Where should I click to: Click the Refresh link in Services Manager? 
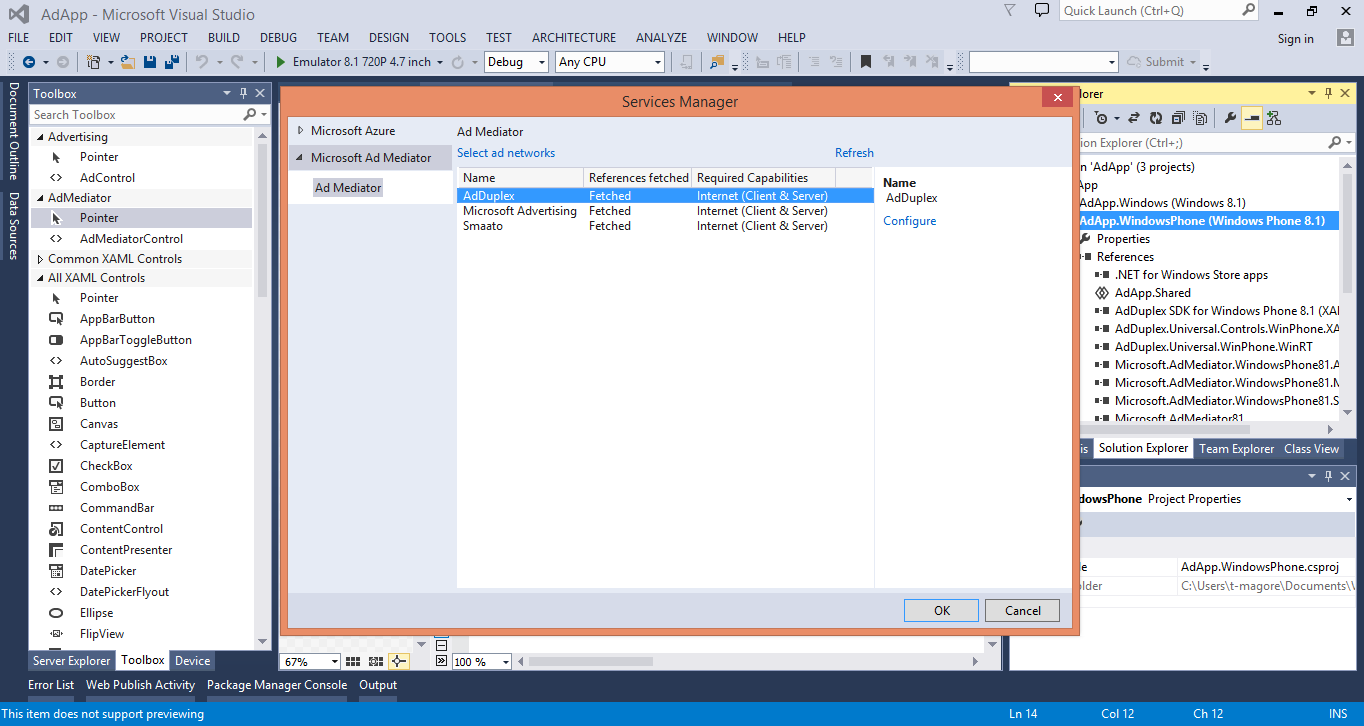(854, 153)
